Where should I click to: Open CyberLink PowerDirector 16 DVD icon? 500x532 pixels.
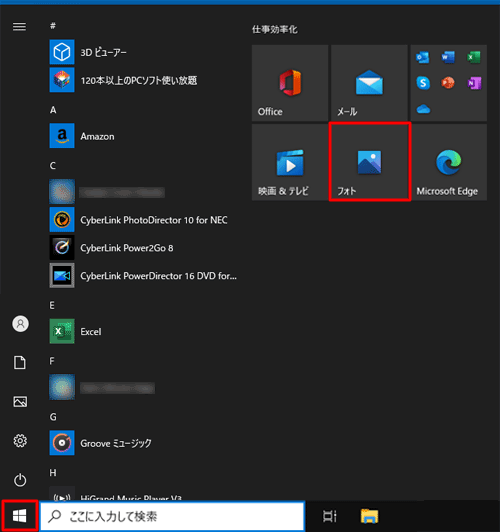[x=62, y=275]
